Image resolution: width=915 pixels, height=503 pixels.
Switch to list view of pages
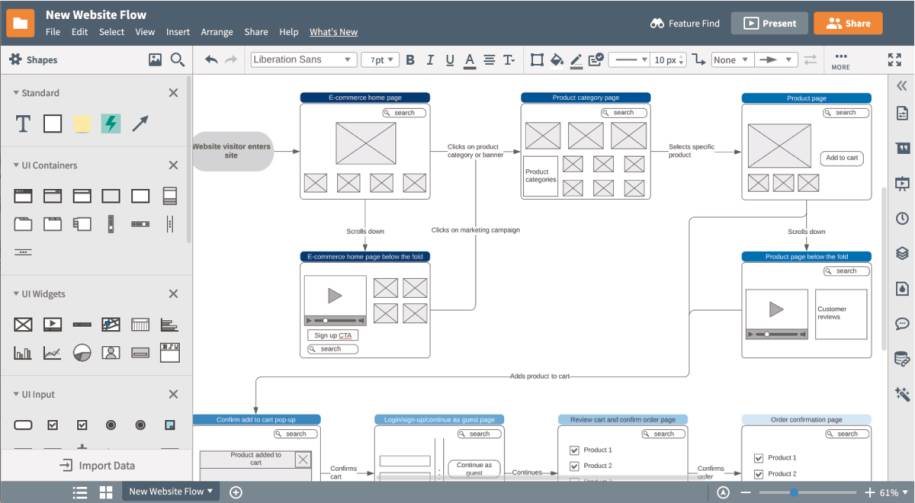coord(80,492)
